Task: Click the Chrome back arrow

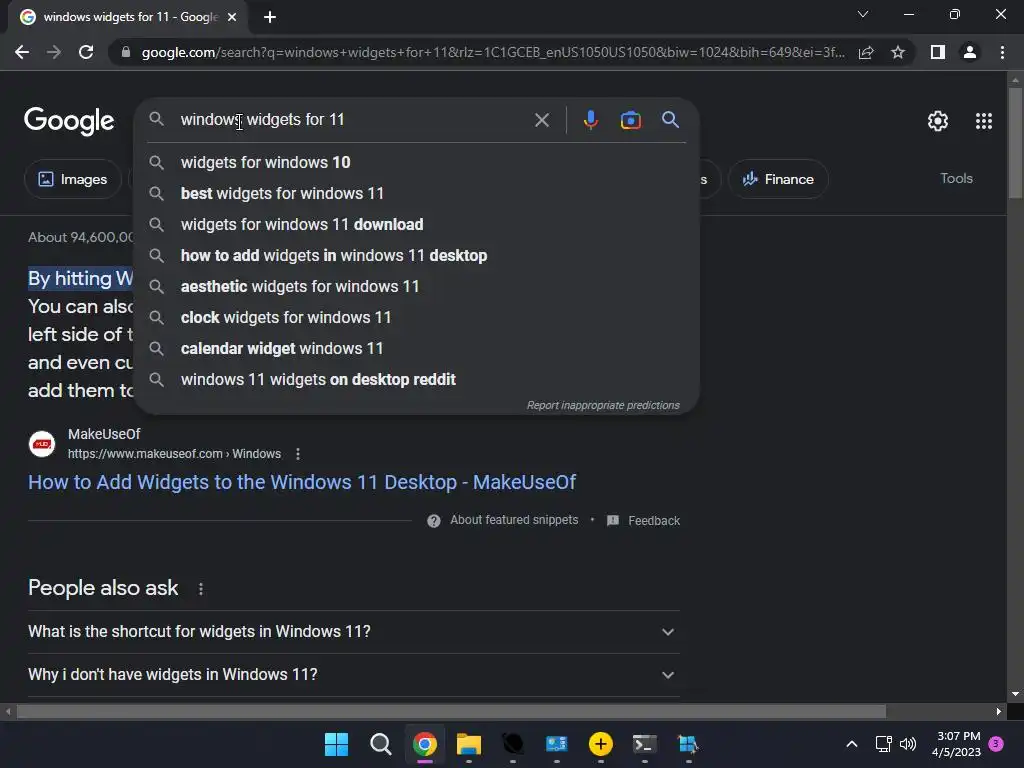Action: pos(22,52)
